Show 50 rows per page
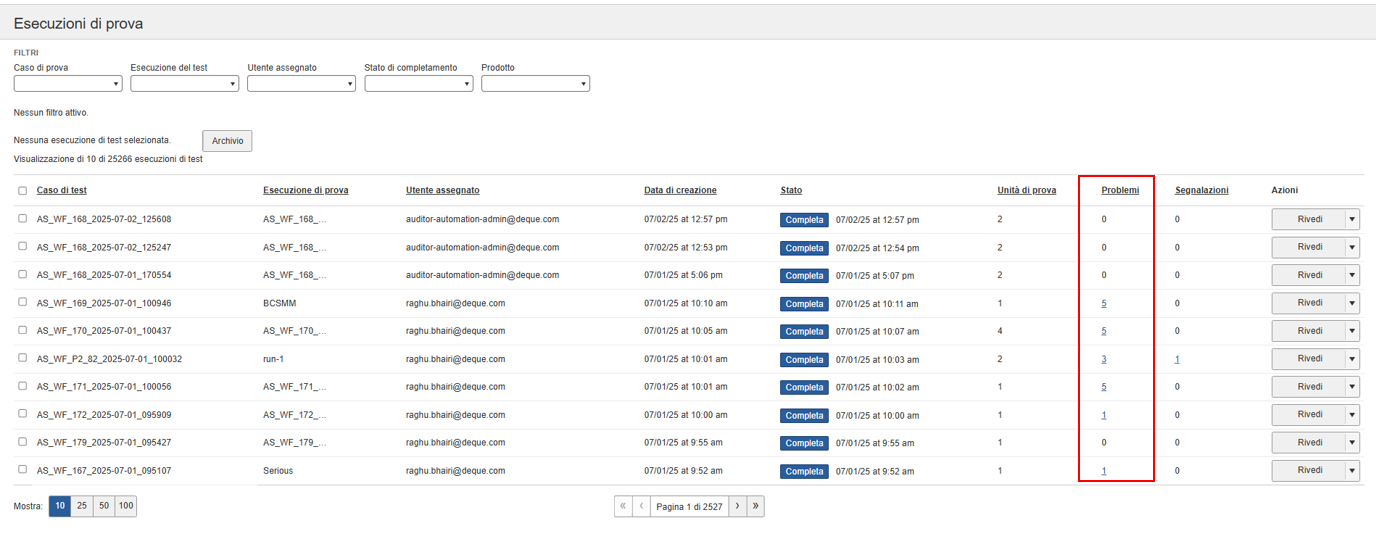 (104, 507)
